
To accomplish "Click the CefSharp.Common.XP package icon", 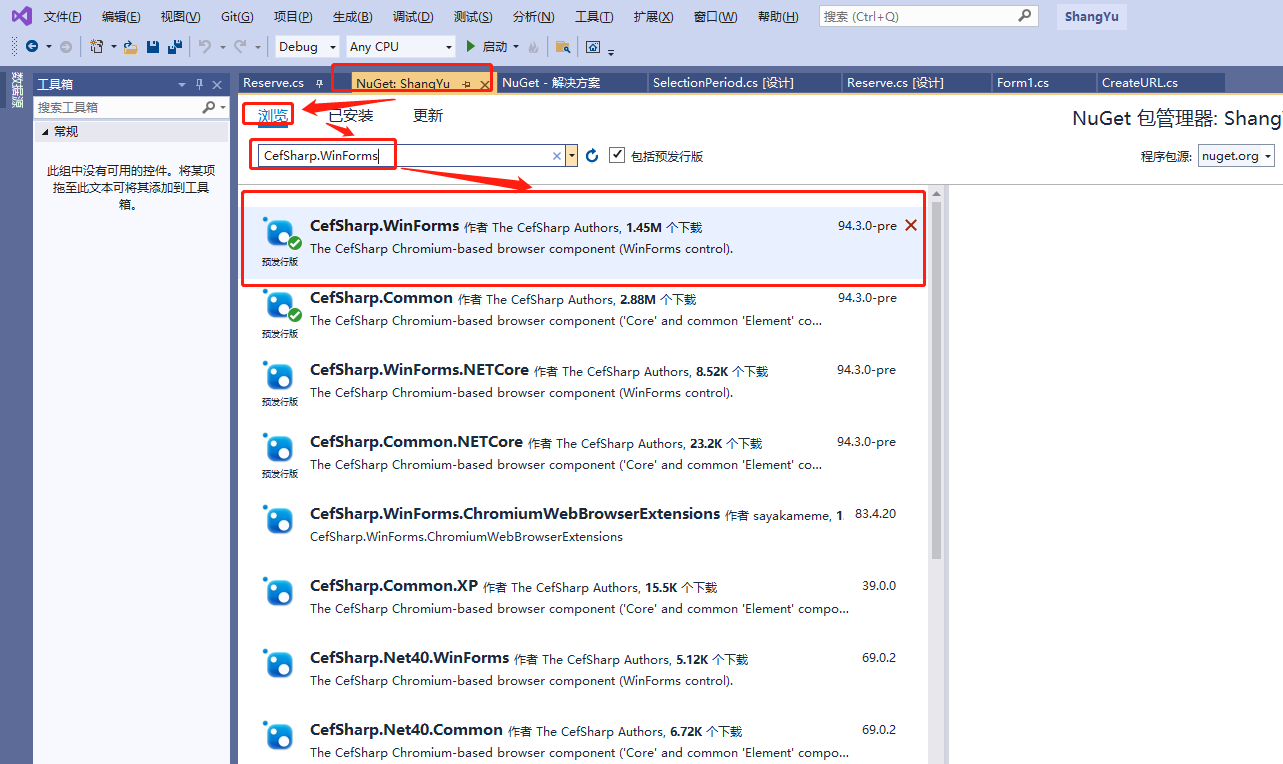I will [x=279, y=593].
